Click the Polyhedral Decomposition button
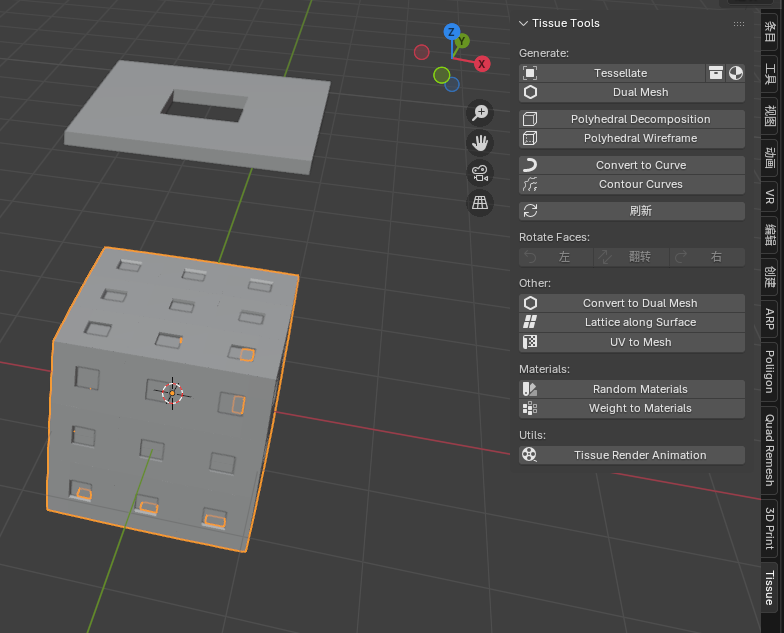The height and width of the screenshot is (633, 784). (x=632, y=119)
